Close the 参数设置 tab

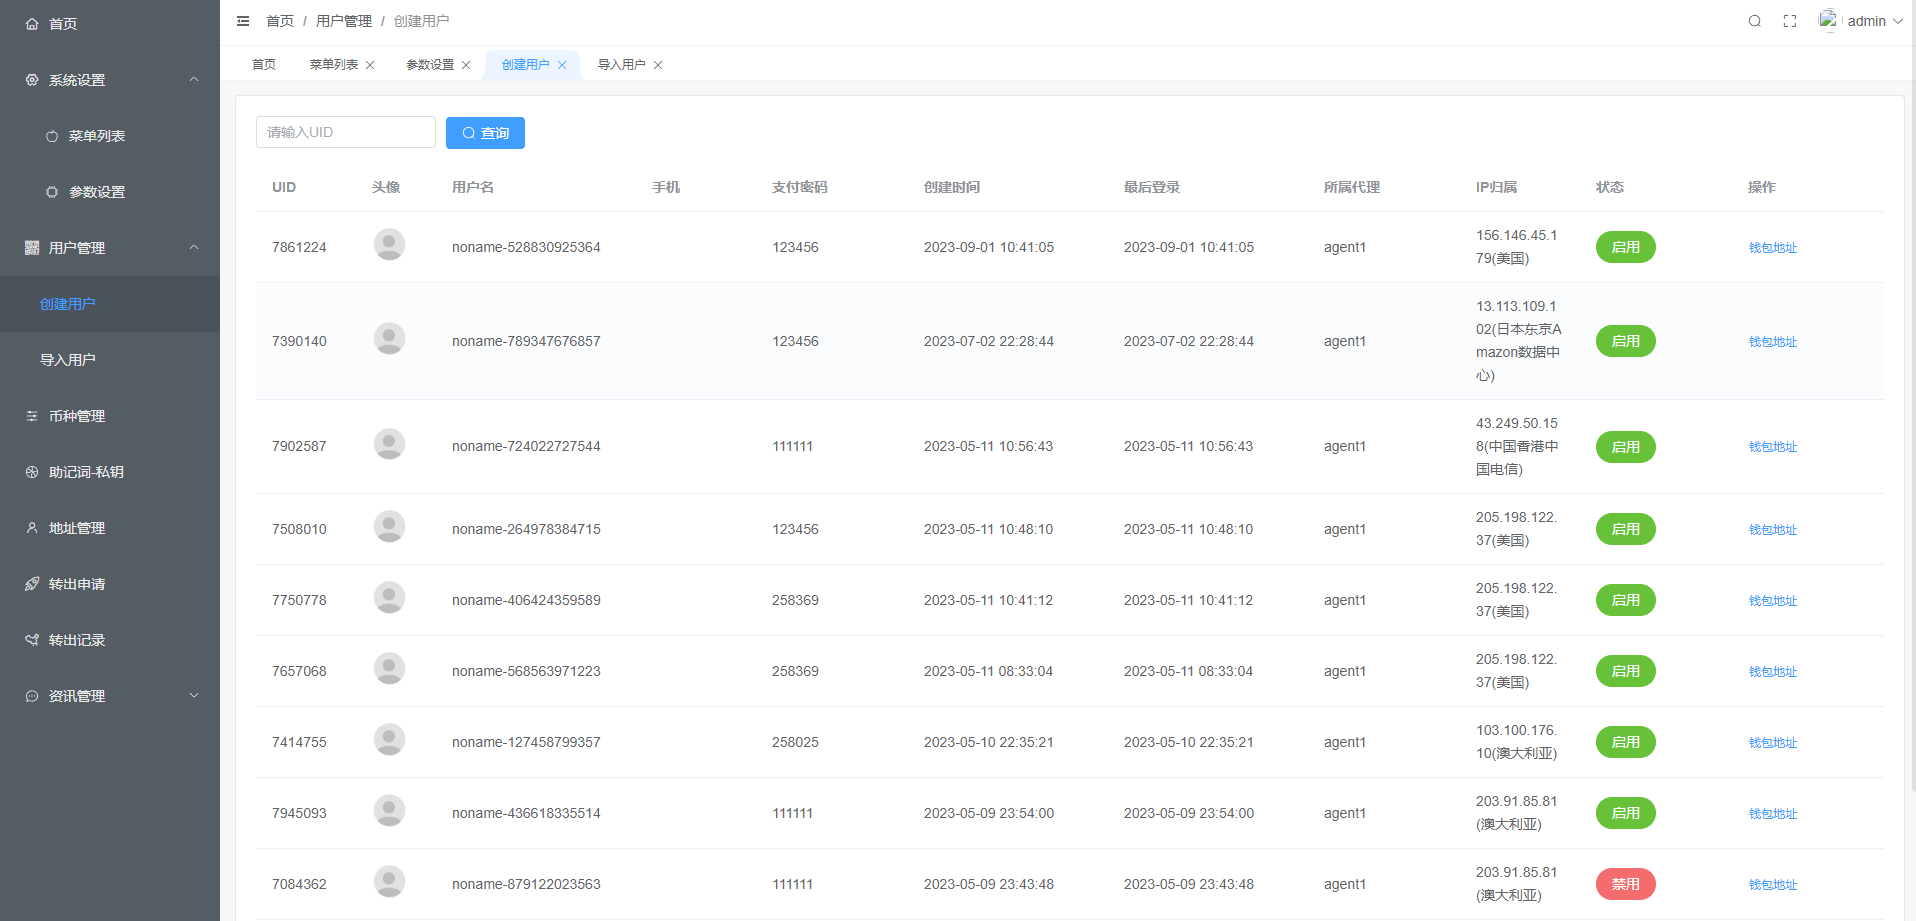[466, 65]
